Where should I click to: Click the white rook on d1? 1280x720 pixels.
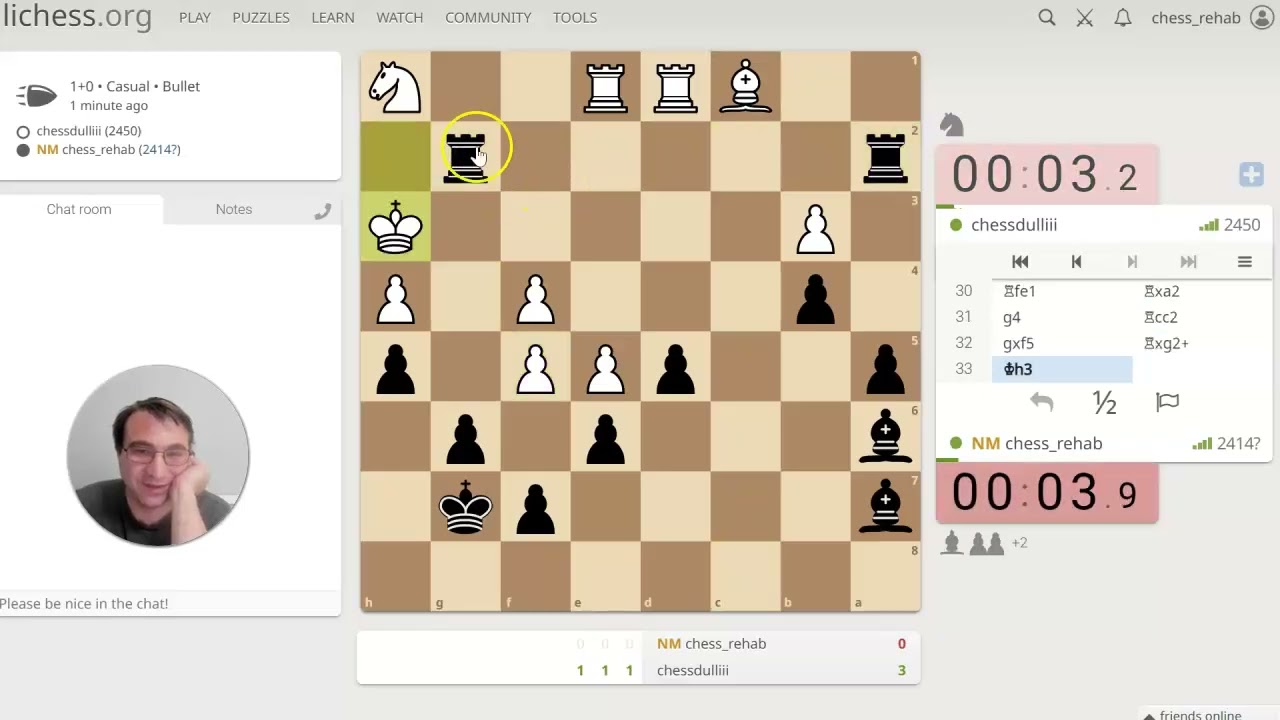pos(675,86)
